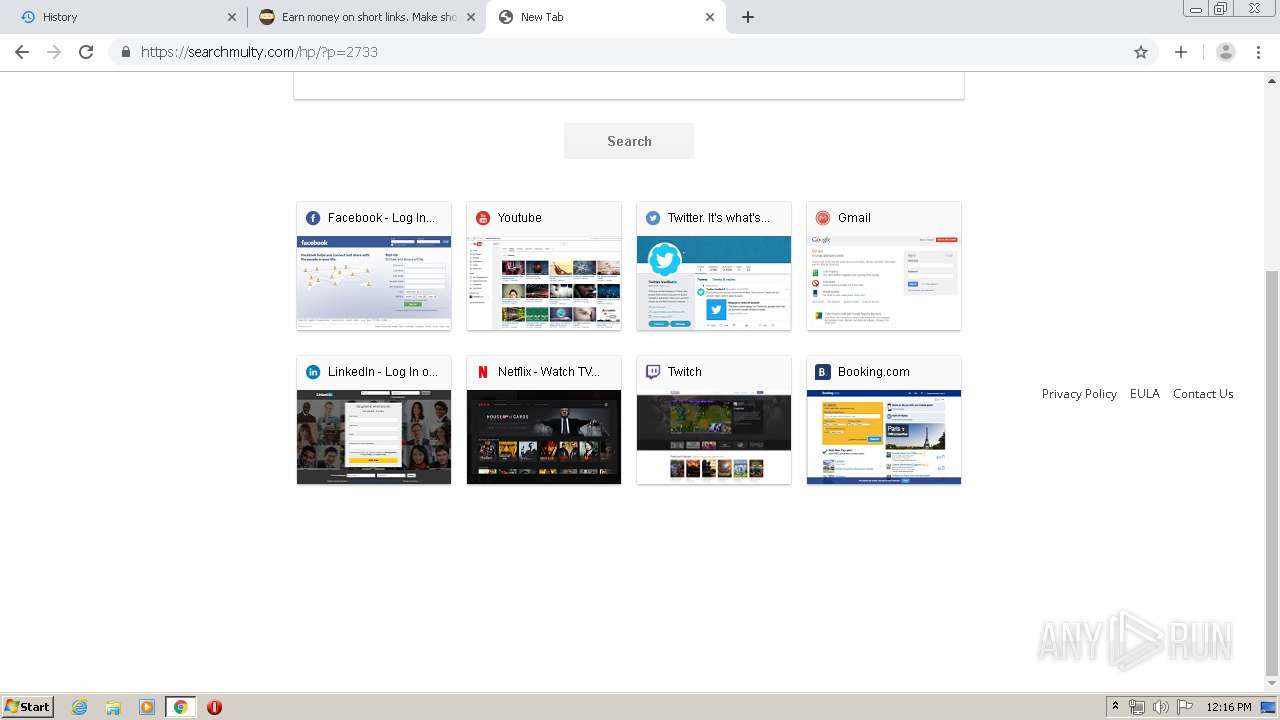Click the search text box on the page

coord(629,86)
